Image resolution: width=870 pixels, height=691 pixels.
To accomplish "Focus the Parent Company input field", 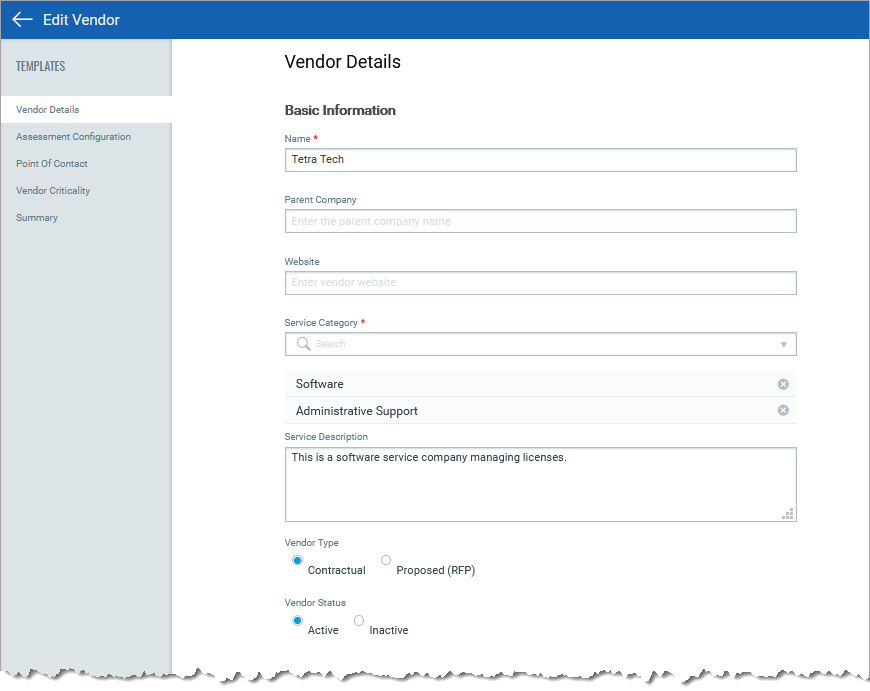I will click(x=540, y=221).
